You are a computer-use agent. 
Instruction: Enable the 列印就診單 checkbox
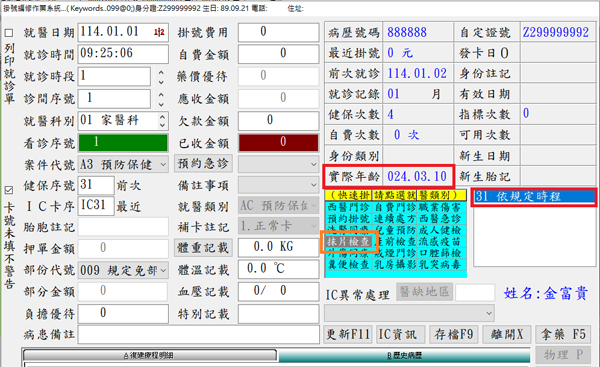pos(9,33)
